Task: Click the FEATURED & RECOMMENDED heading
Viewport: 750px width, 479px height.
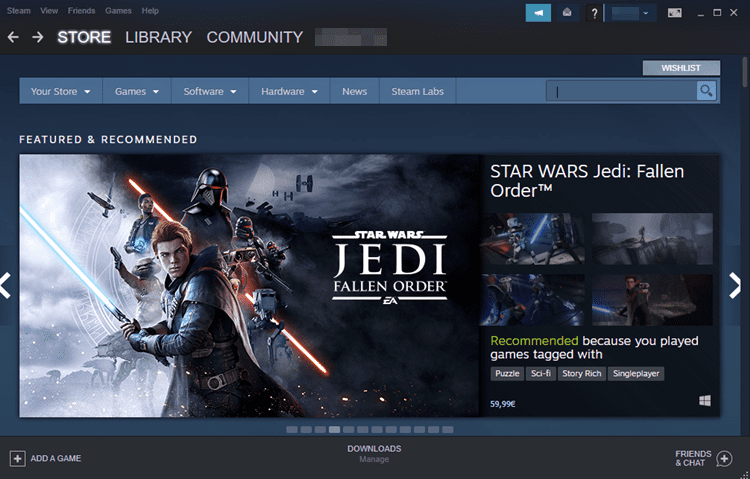Action: point(108,140)
